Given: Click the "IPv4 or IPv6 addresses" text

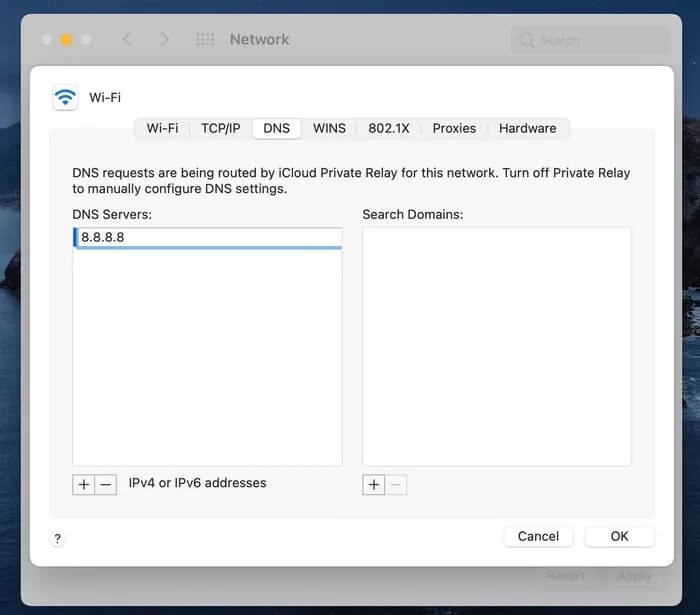Looking at the screenshot, I should click(x=197, y=483).
